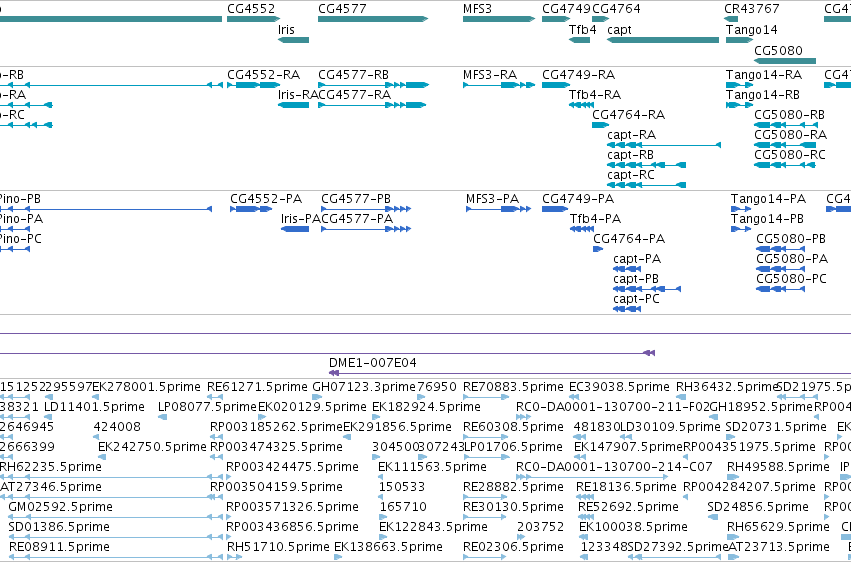Click the capt-PA CDS
The image size is (851, 562).
coord(627,269)
